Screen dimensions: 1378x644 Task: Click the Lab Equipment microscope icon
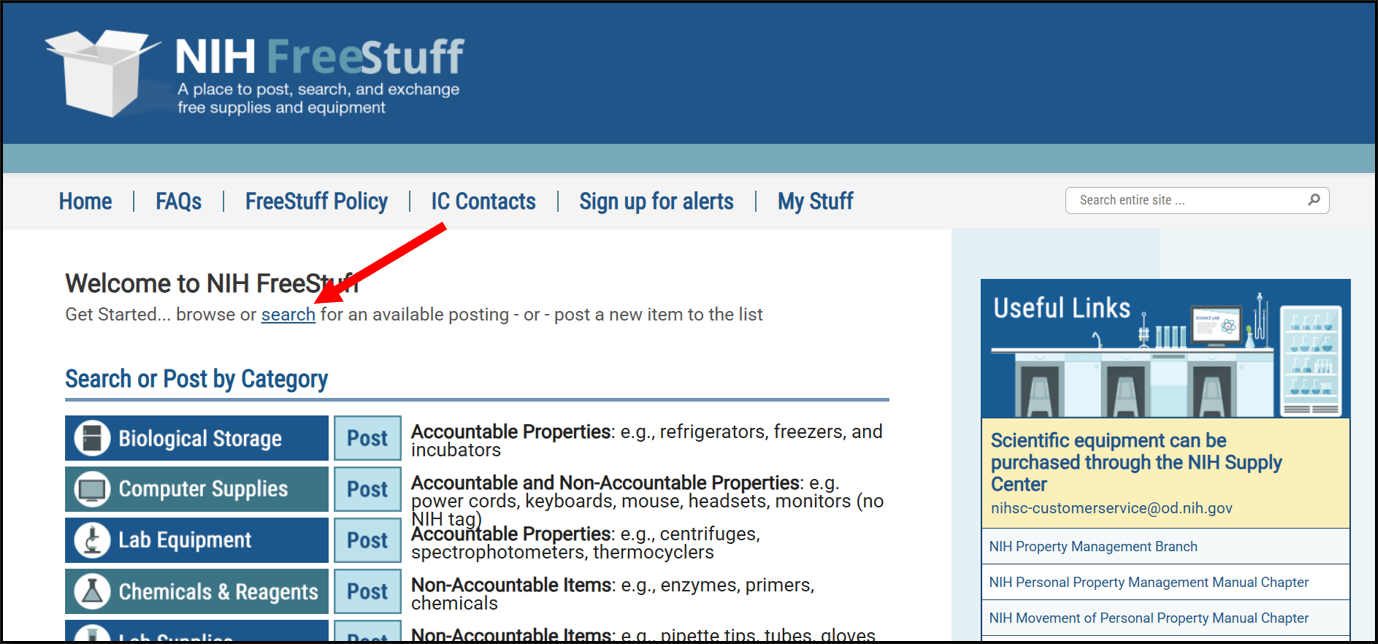click(x=92, y=540)
